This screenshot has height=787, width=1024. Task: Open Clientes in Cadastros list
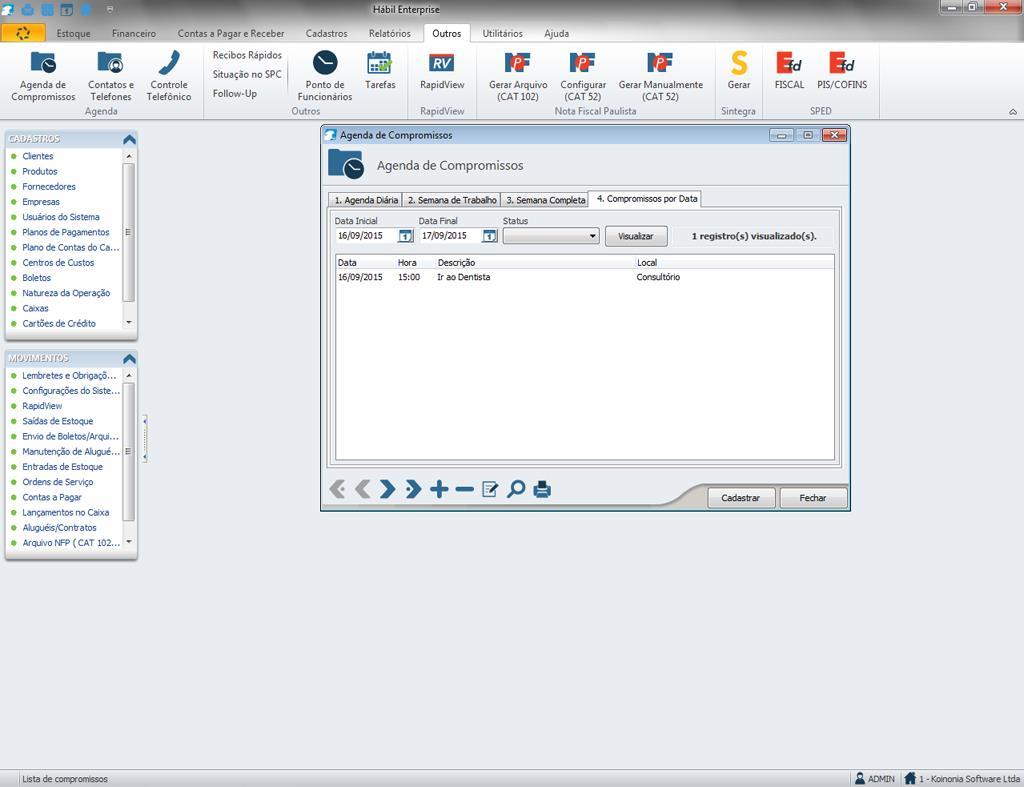[x=38, y=156]
